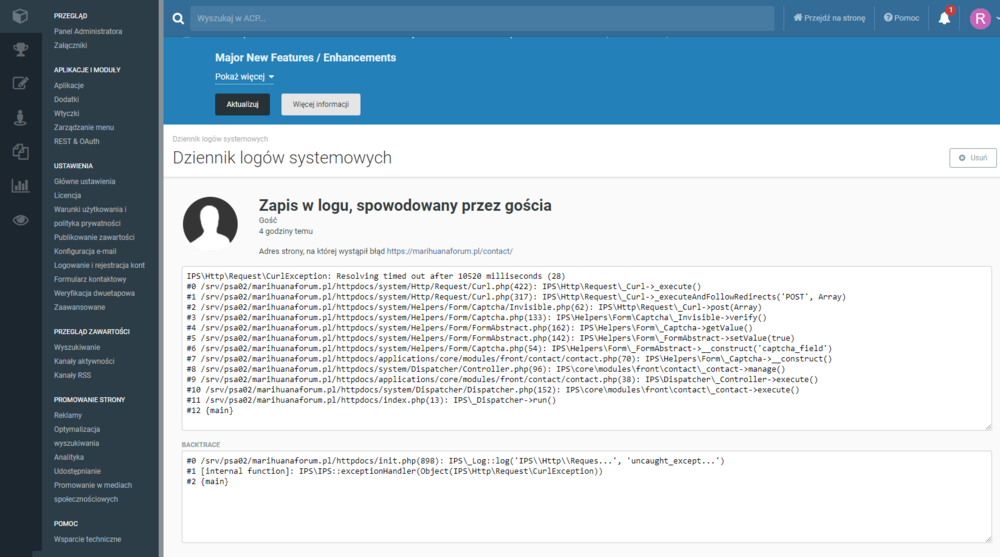Click the 'Usuń' delete button

[972, 158]
